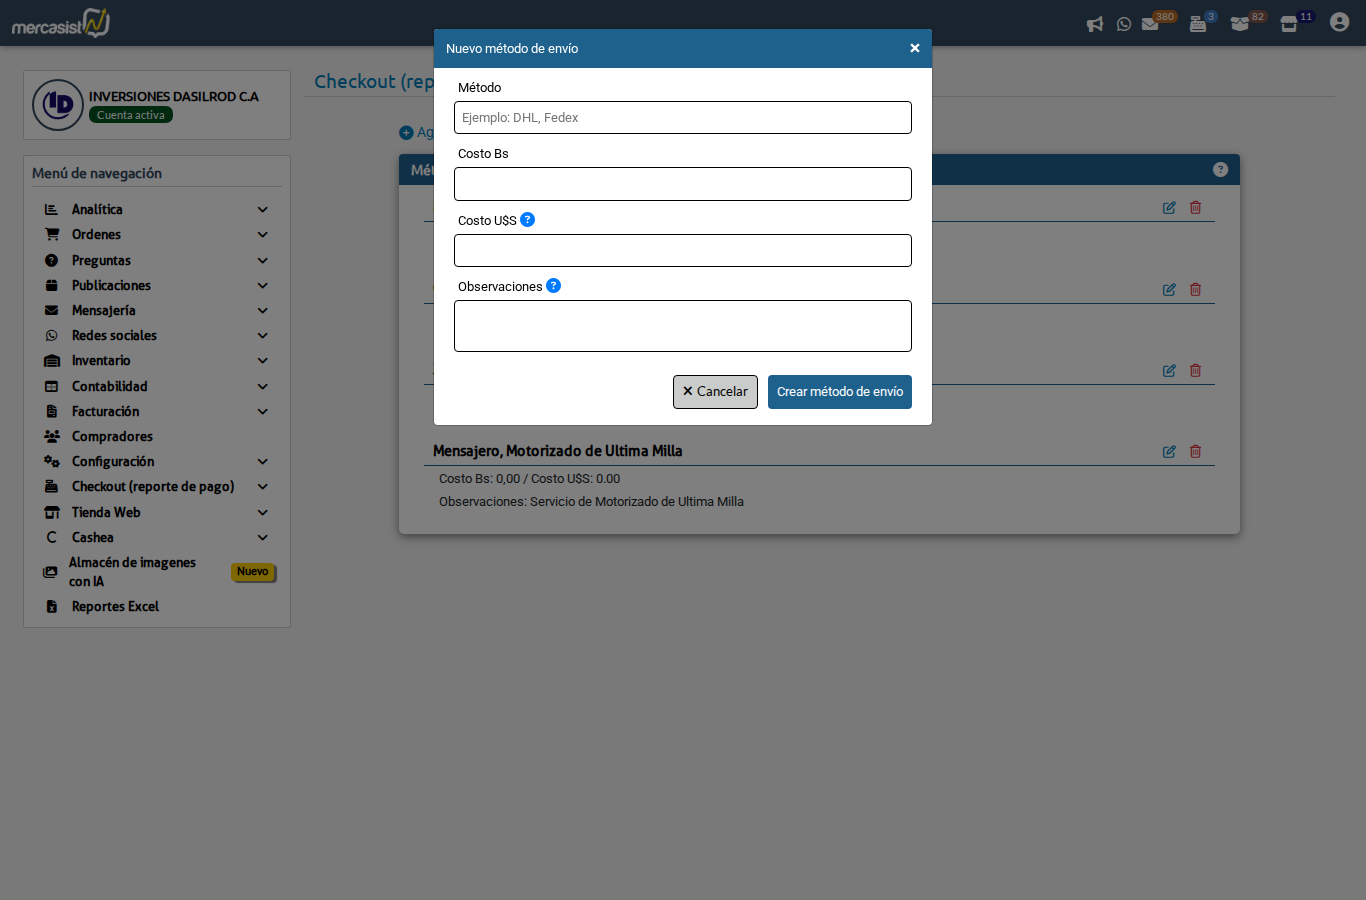The width and height of the screenshot is (1366, 900).
Task: Open WhatsApp icon in top bar
Action: [x=1124, y=24]
